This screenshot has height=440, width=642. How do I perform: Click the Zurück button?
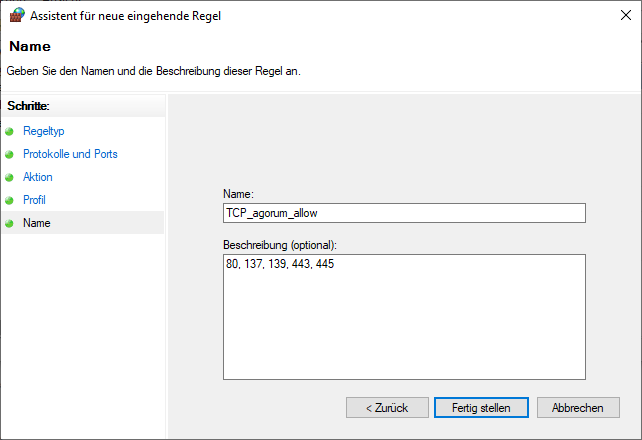pos(387,408)
